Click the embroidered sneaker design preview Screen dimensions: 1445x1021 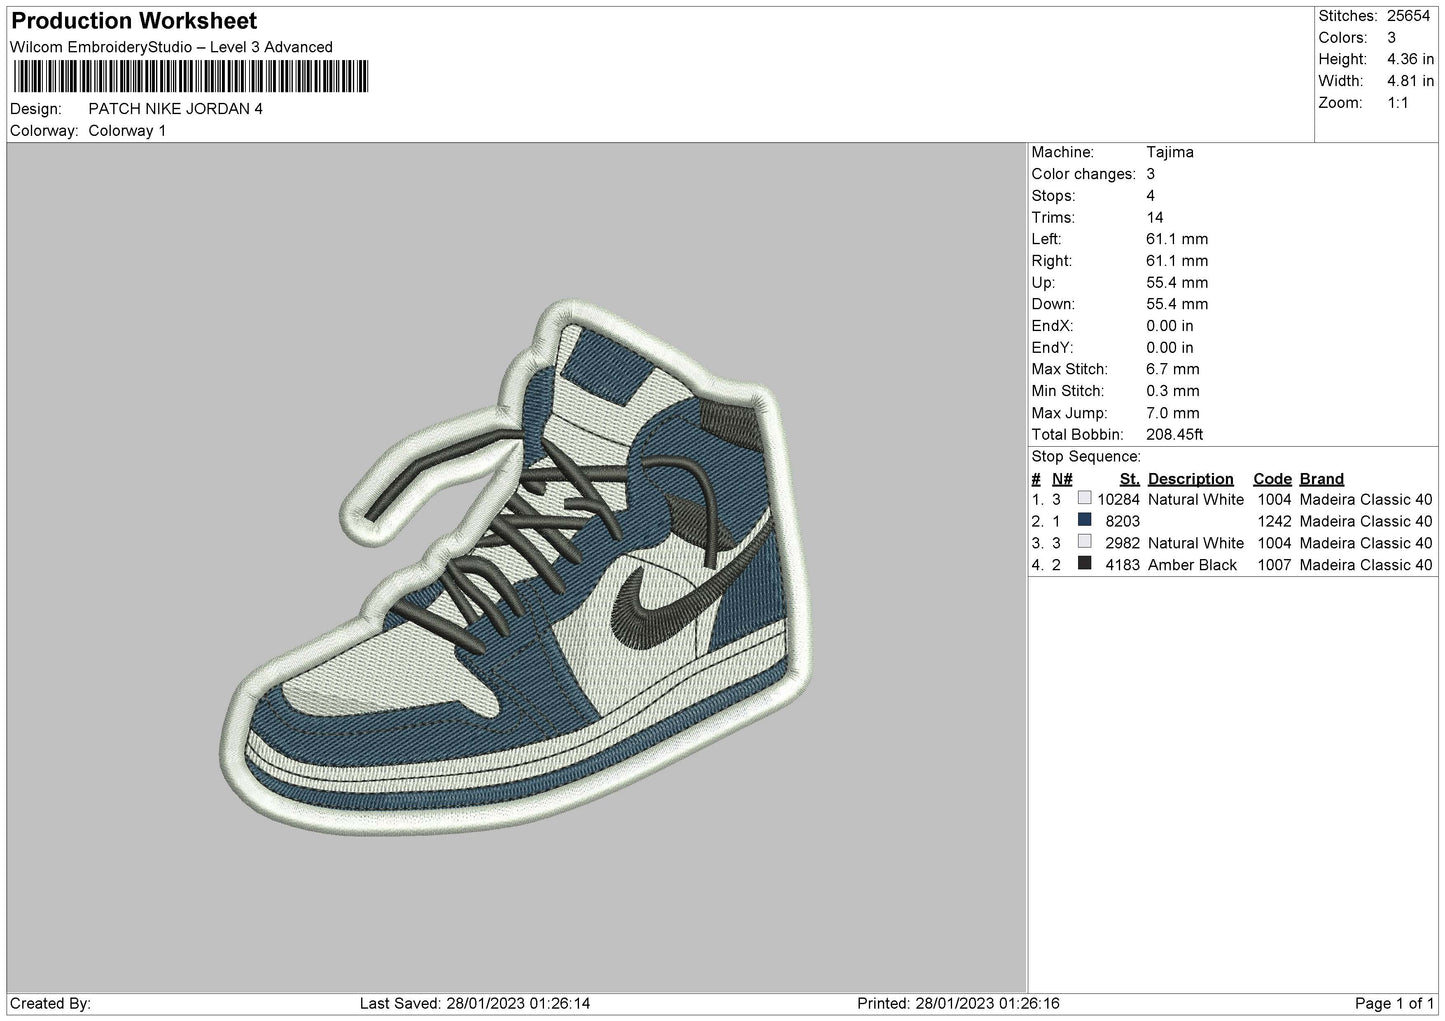point(517,567)
